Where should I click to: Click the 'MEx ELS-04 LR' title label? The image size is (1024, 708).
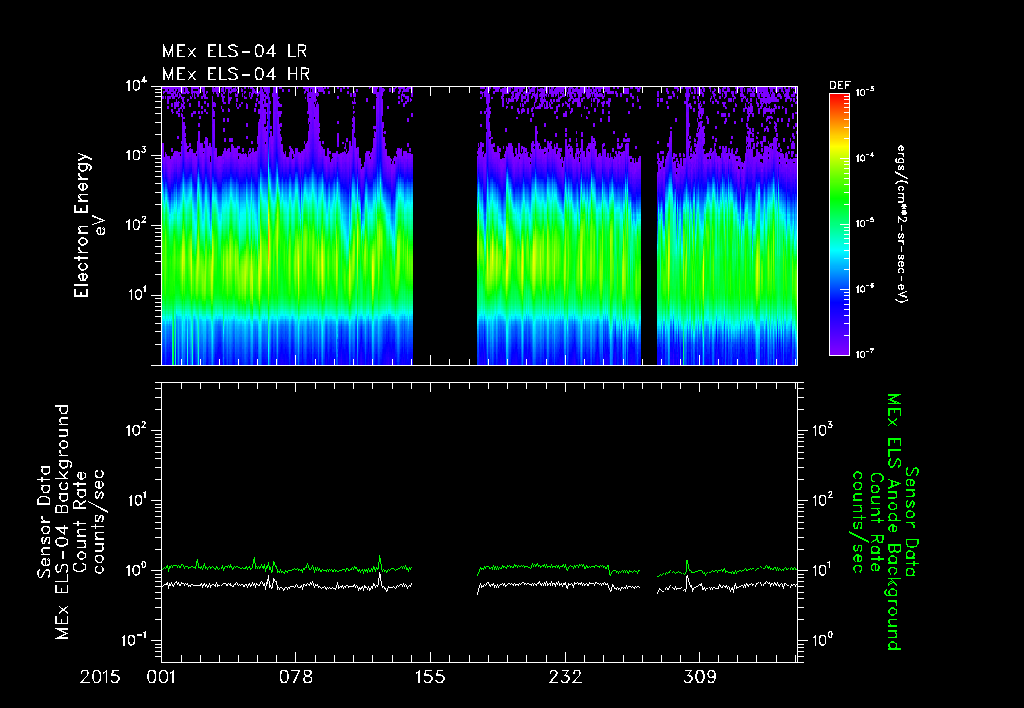[x=234, y=51]
